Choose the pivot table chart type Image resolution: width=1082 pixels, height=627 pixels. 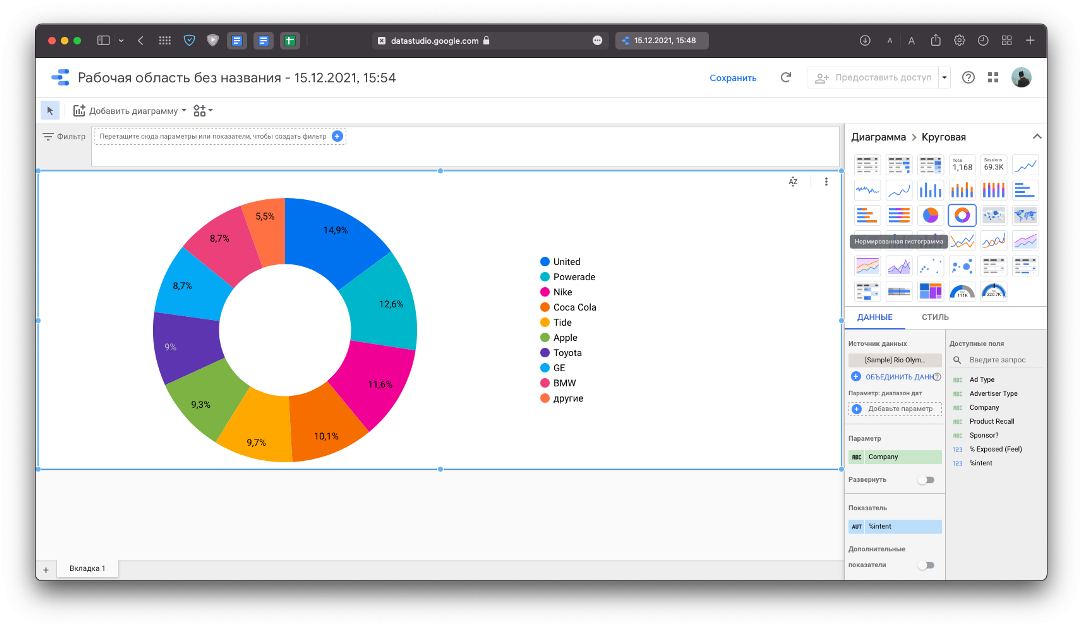point(994,266)
